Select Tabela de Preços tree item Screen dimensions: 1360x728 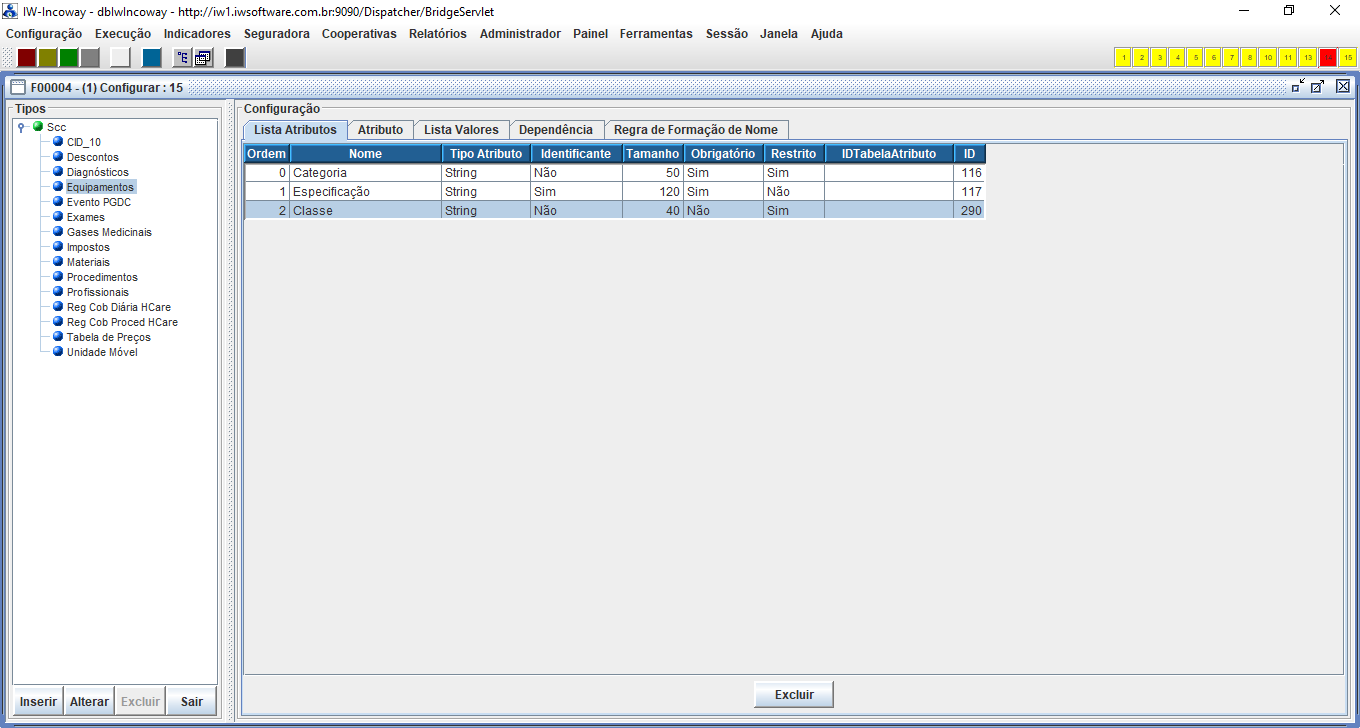click(108, 337)
